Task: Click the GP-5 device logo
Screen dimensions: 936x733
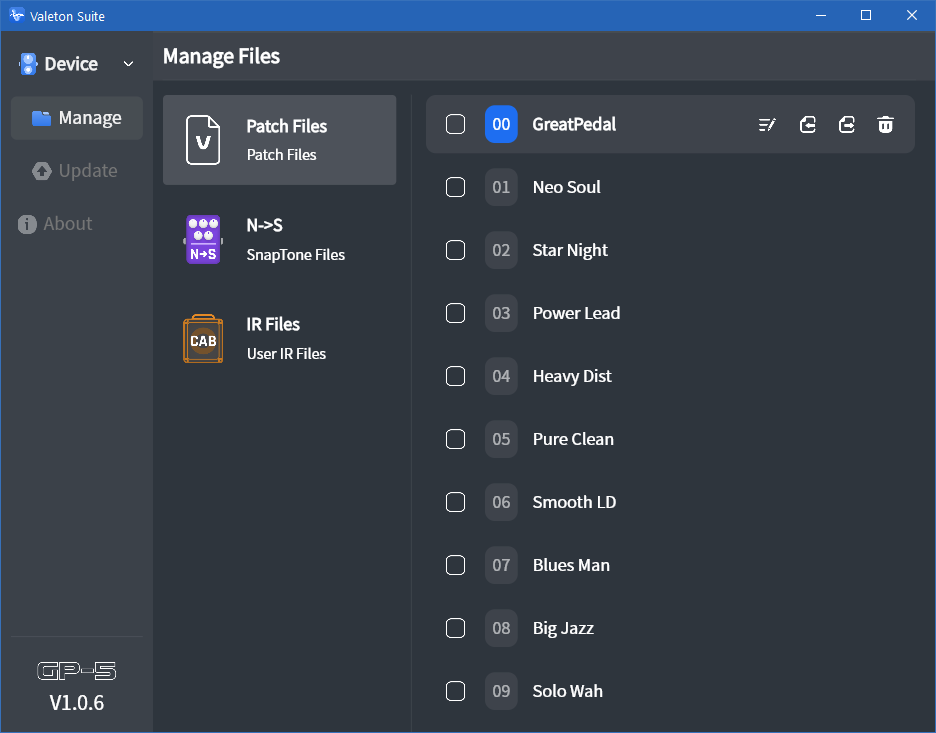Action: [x=76, y=671]
